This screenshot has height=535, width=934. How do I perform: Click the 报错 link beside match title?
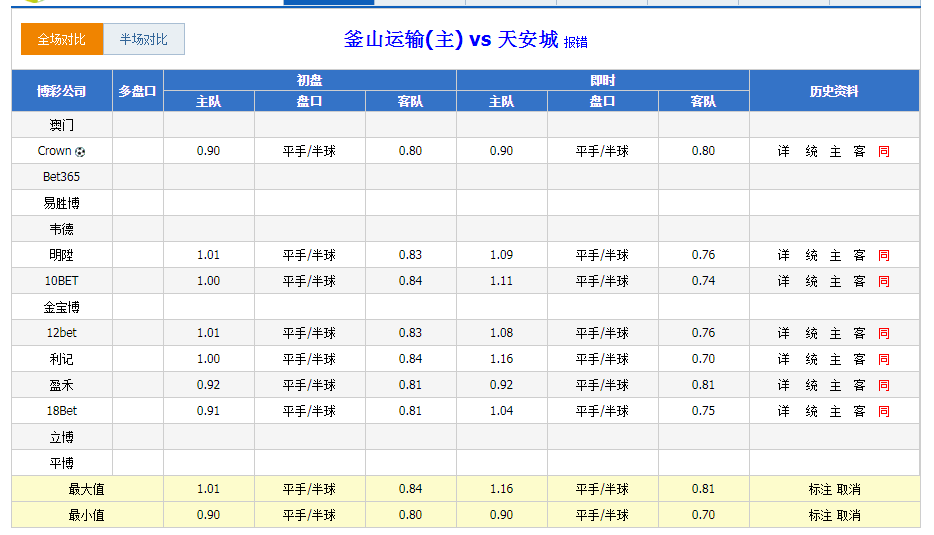pos(575,42)
